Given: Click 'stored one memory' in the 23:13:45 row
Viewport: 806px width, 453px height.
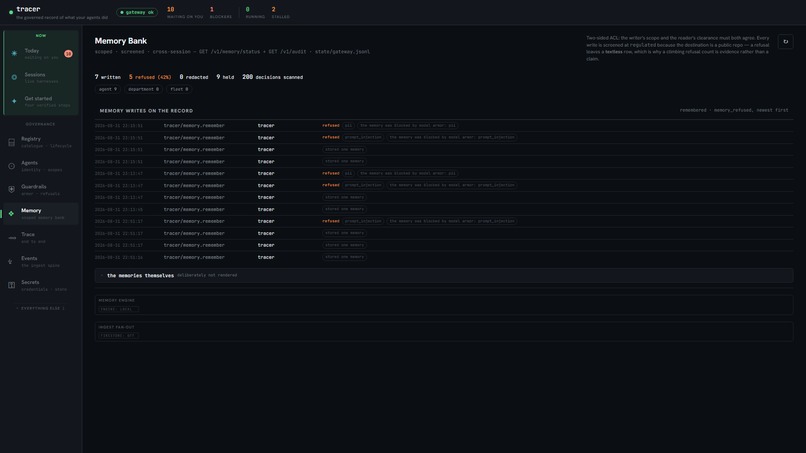Looking at the screenshot, I should [344, 209].
